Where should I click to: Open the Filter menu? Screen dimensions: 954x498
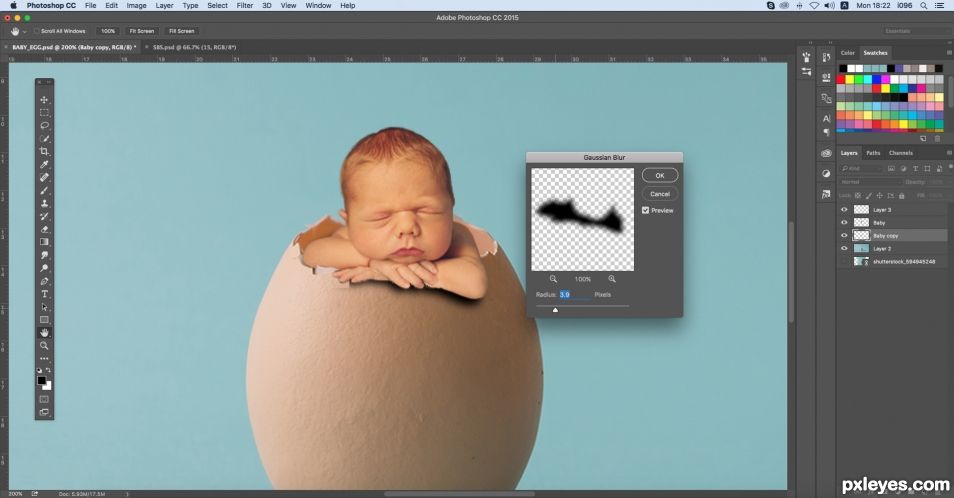245,5
